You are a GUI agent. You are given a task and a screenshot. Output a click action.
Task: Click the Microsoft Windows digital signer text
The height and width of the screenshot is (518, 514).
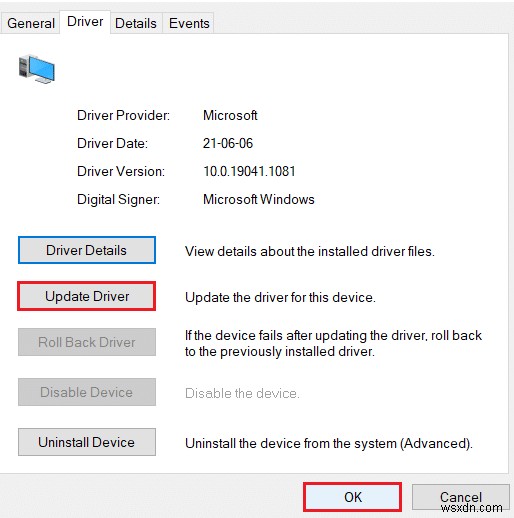pyautogui.click(x=259, y=199)
